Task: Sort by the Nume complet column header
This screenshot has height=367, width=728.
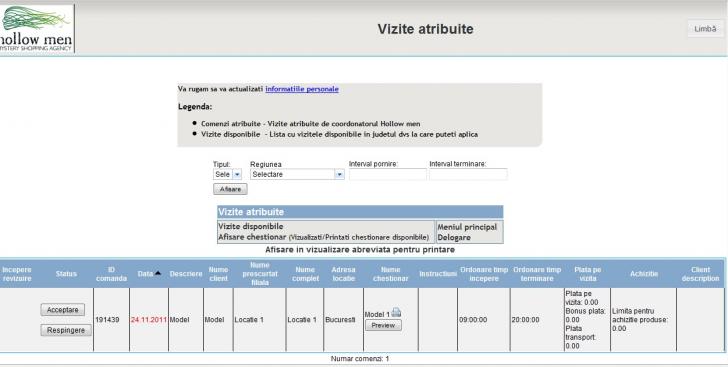Action: pyautogui.click(x=305, y=274)
